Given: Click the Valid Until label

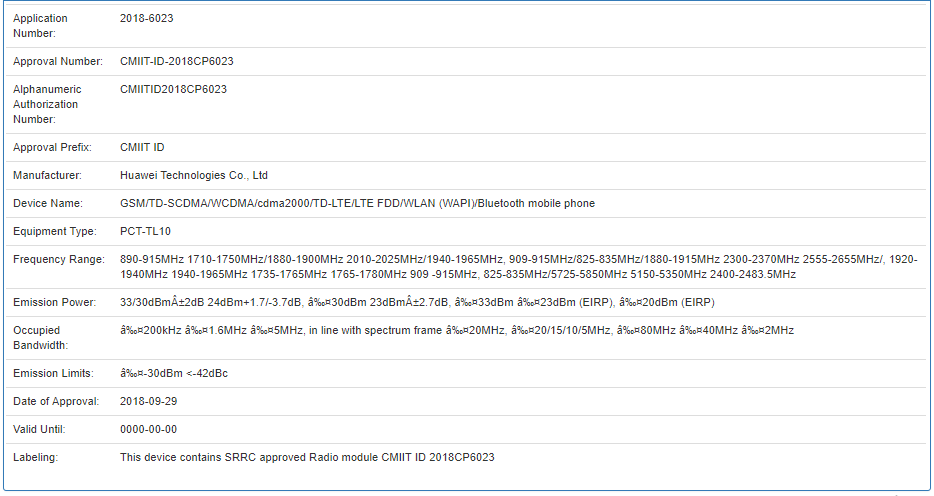Looking at the screenshot, I should 39,429.
